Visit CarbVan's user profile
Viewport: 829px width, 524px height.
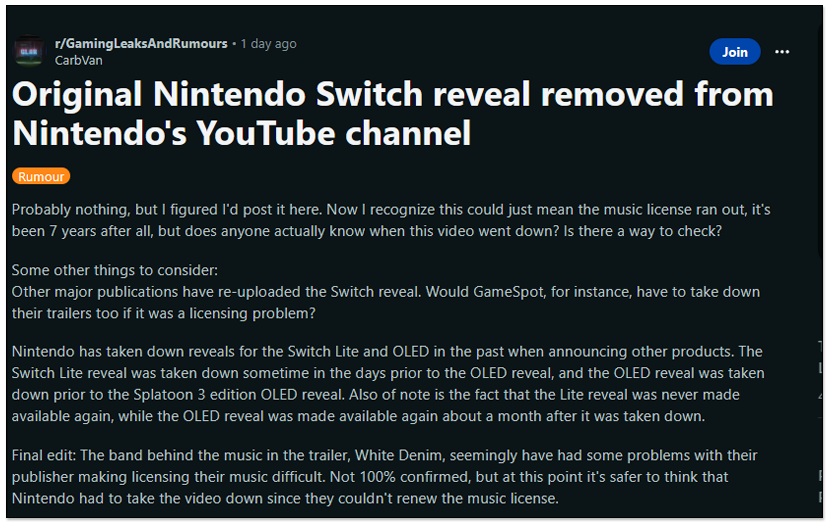tap(77, 60)
